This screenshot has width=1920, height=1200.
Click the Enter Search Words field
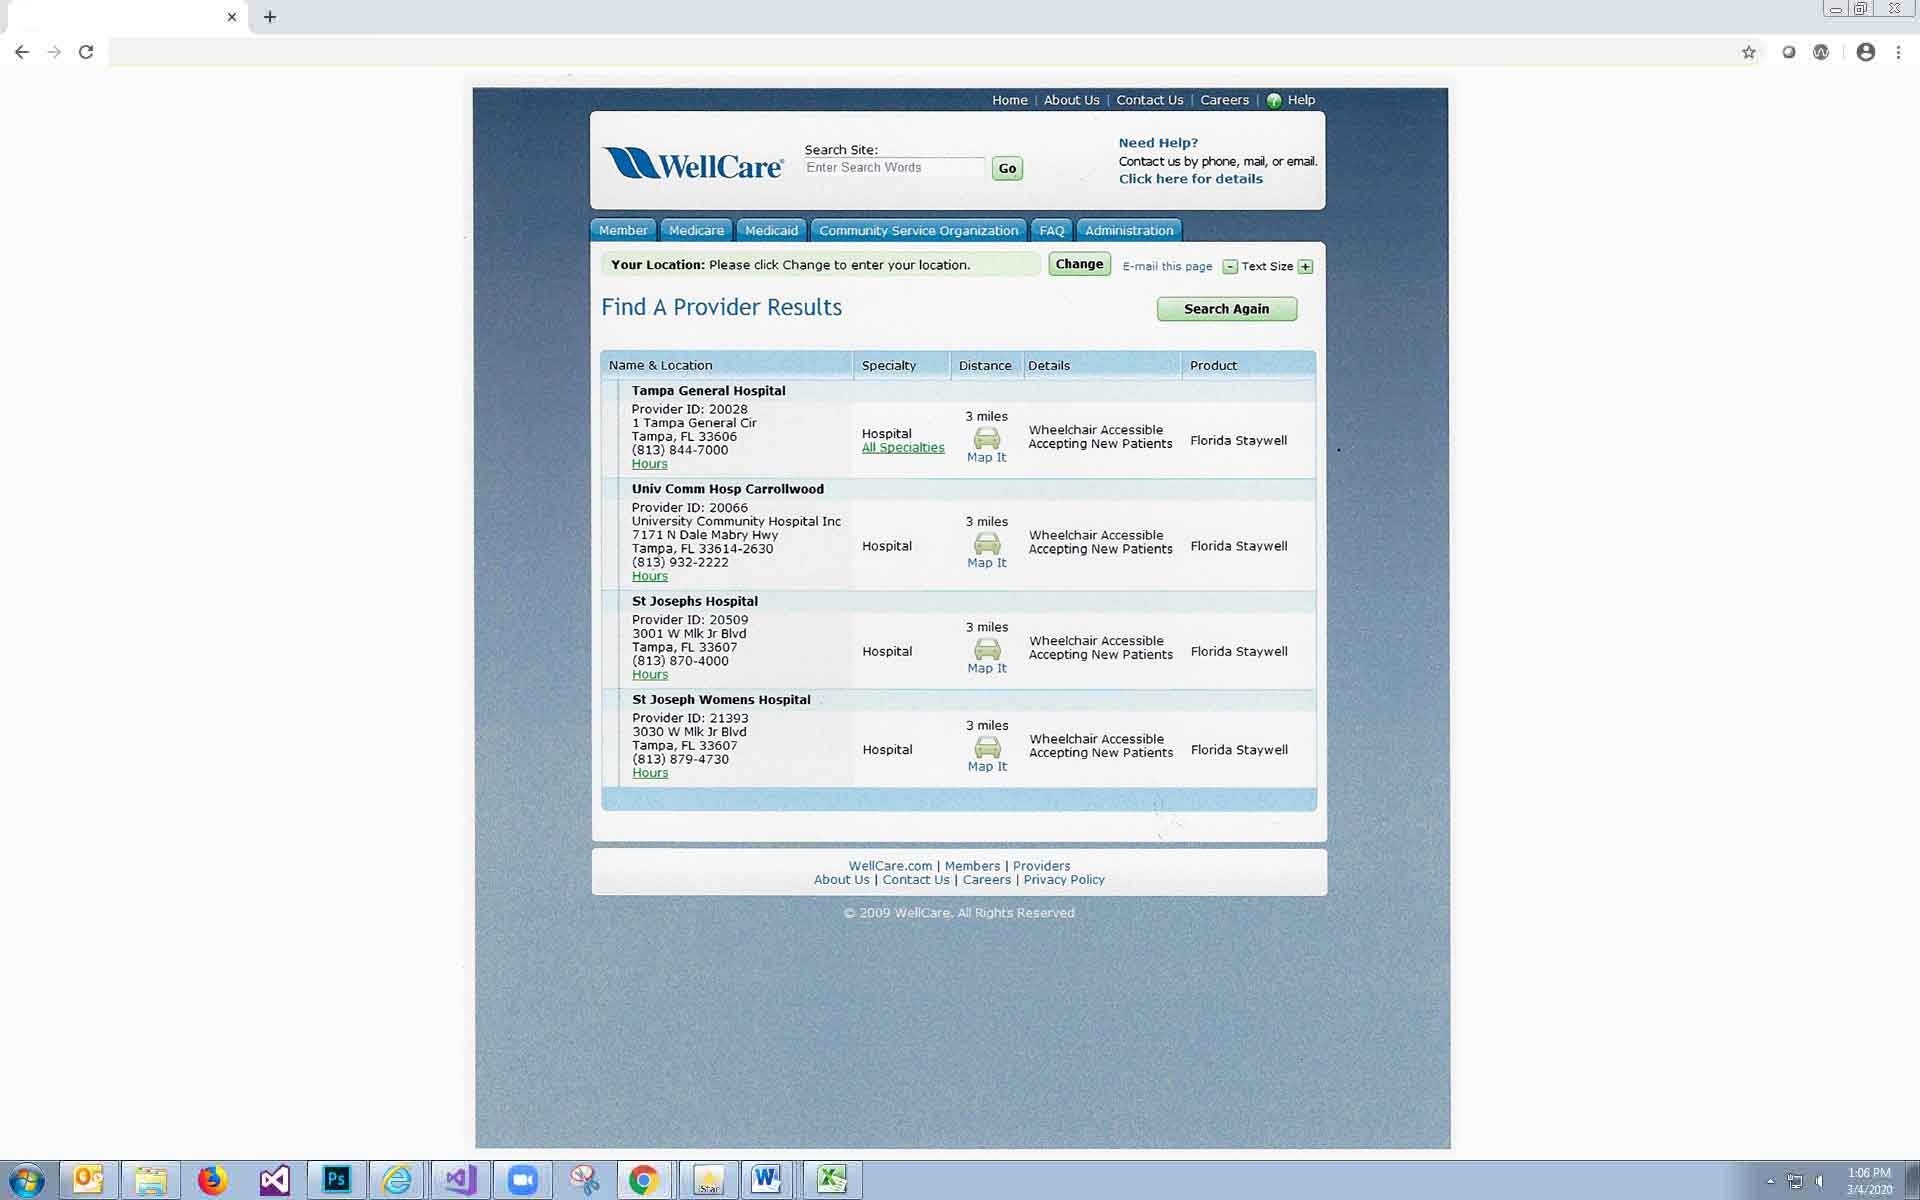(x=894, y=168)
